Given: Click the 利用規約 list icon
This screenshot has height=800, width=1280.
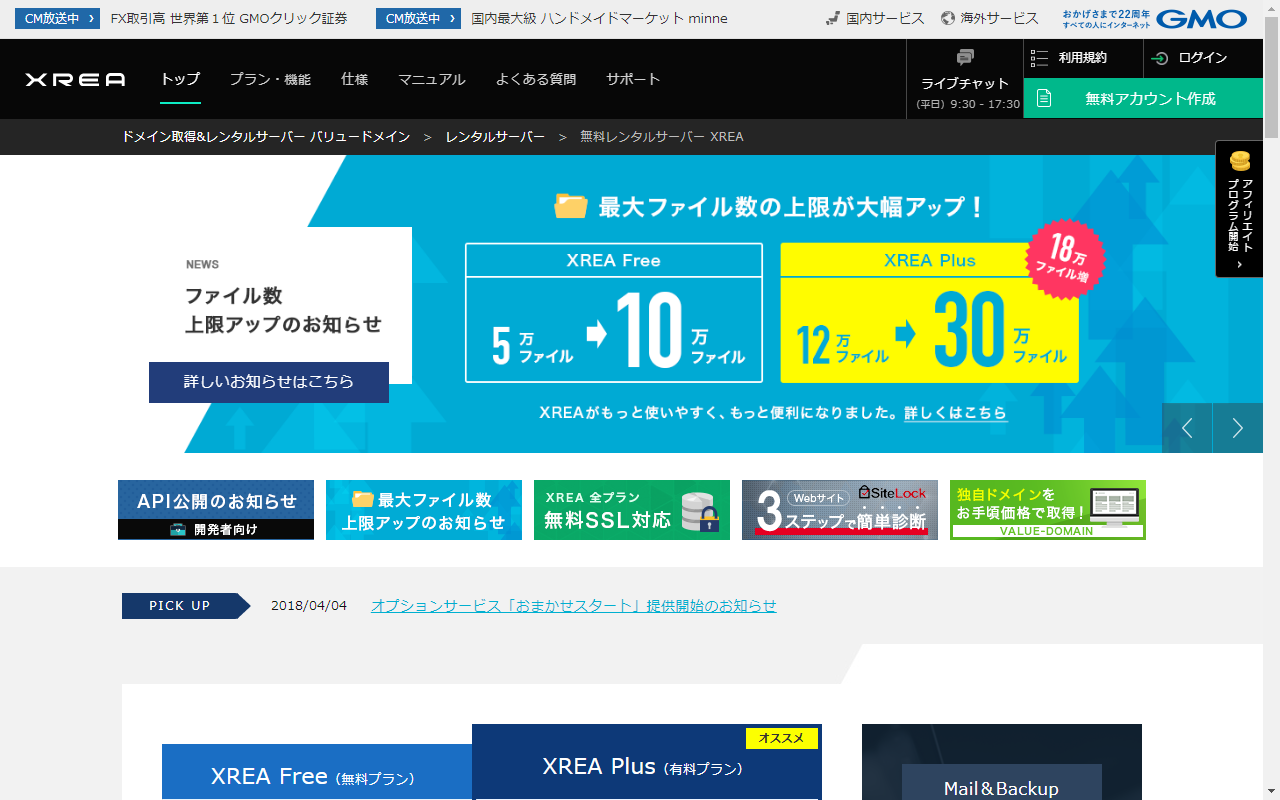Looking at the screenshot, I should 1039,58.
